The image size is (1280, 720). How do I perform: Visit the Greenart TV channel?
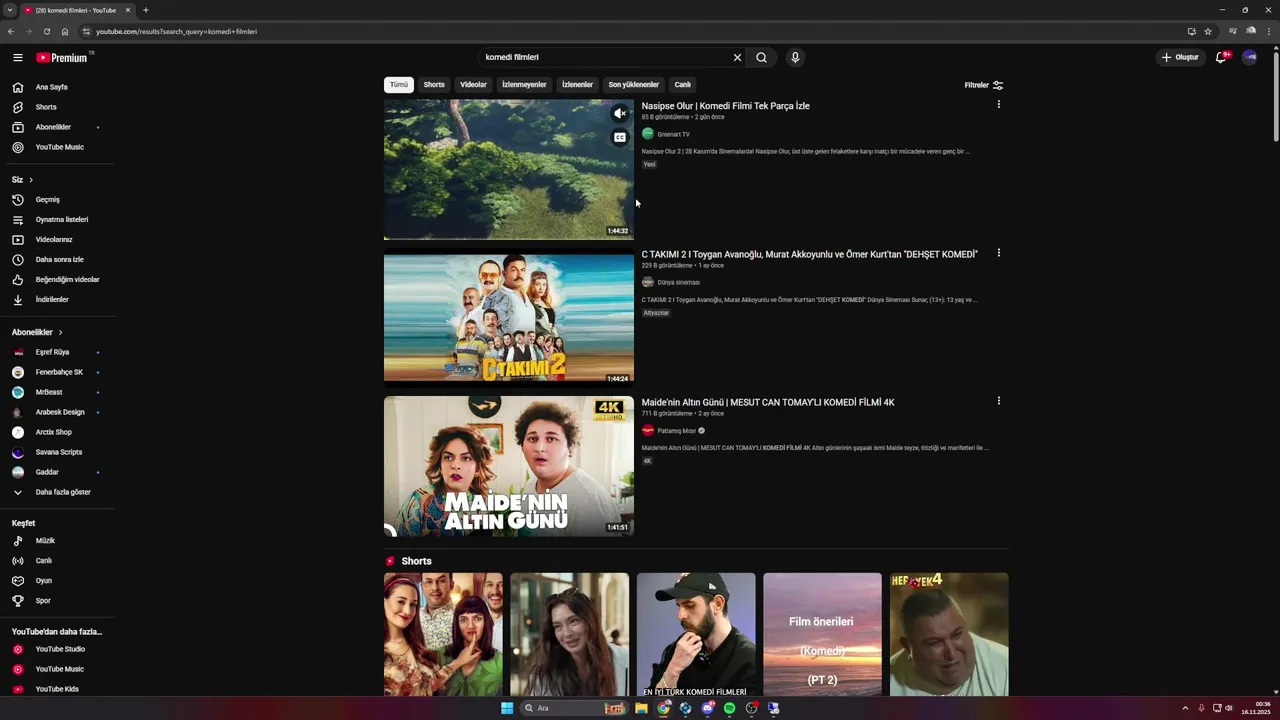click(x=673, y=134)
